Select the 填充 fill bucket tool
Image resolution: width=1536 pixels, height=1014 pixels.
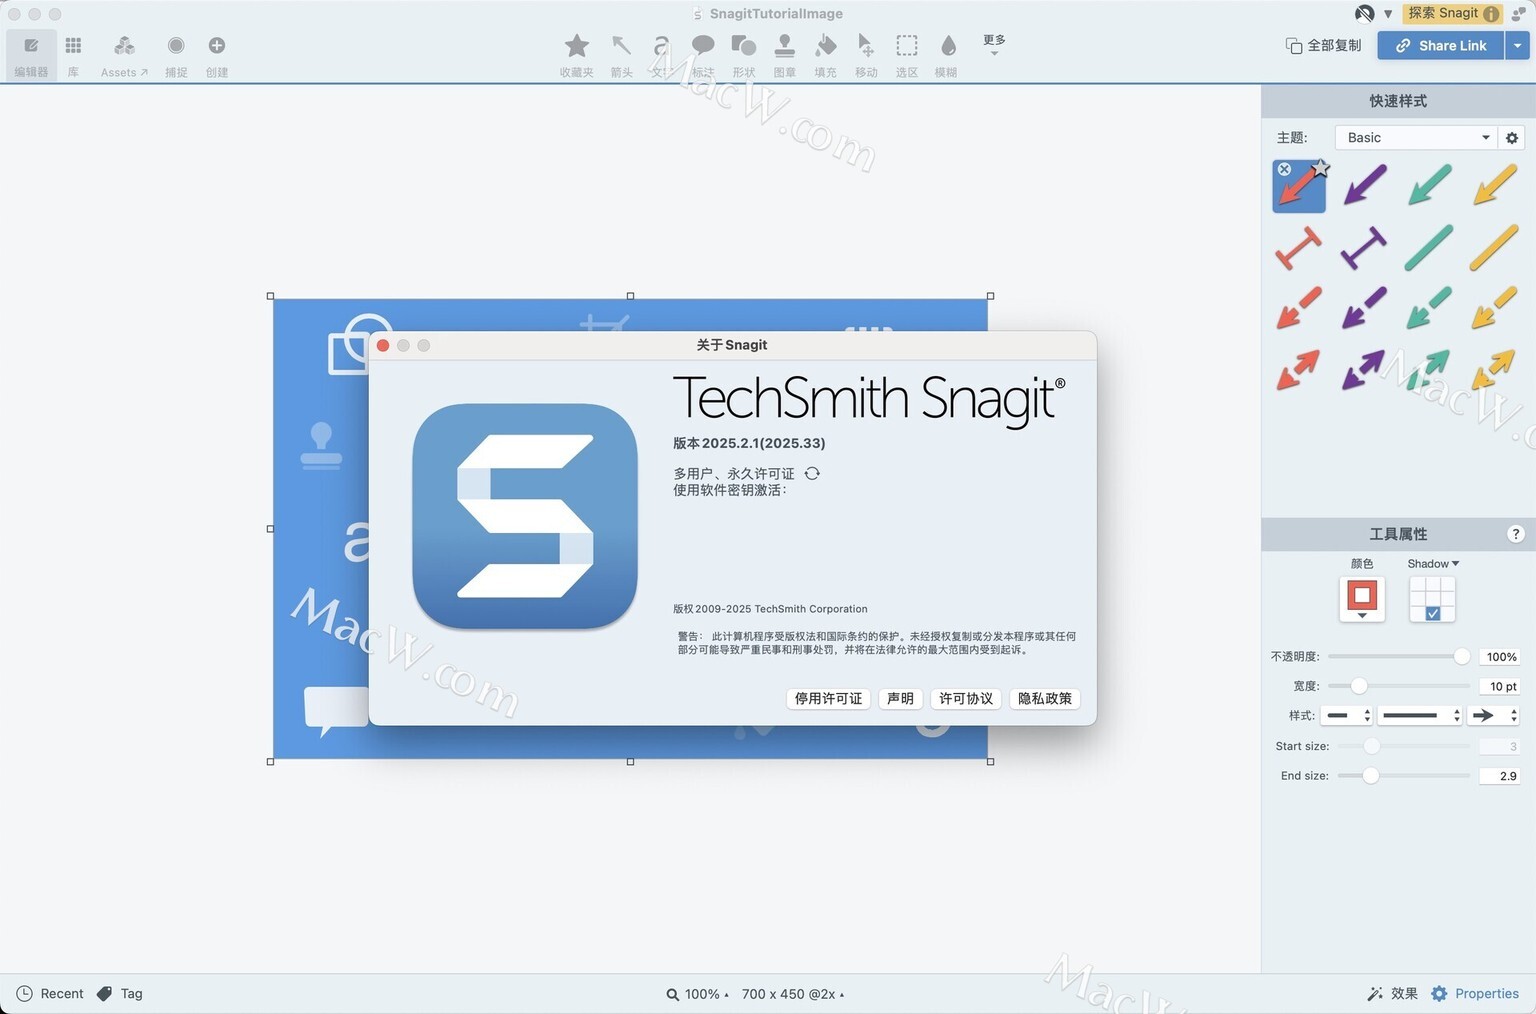point(825,54)
